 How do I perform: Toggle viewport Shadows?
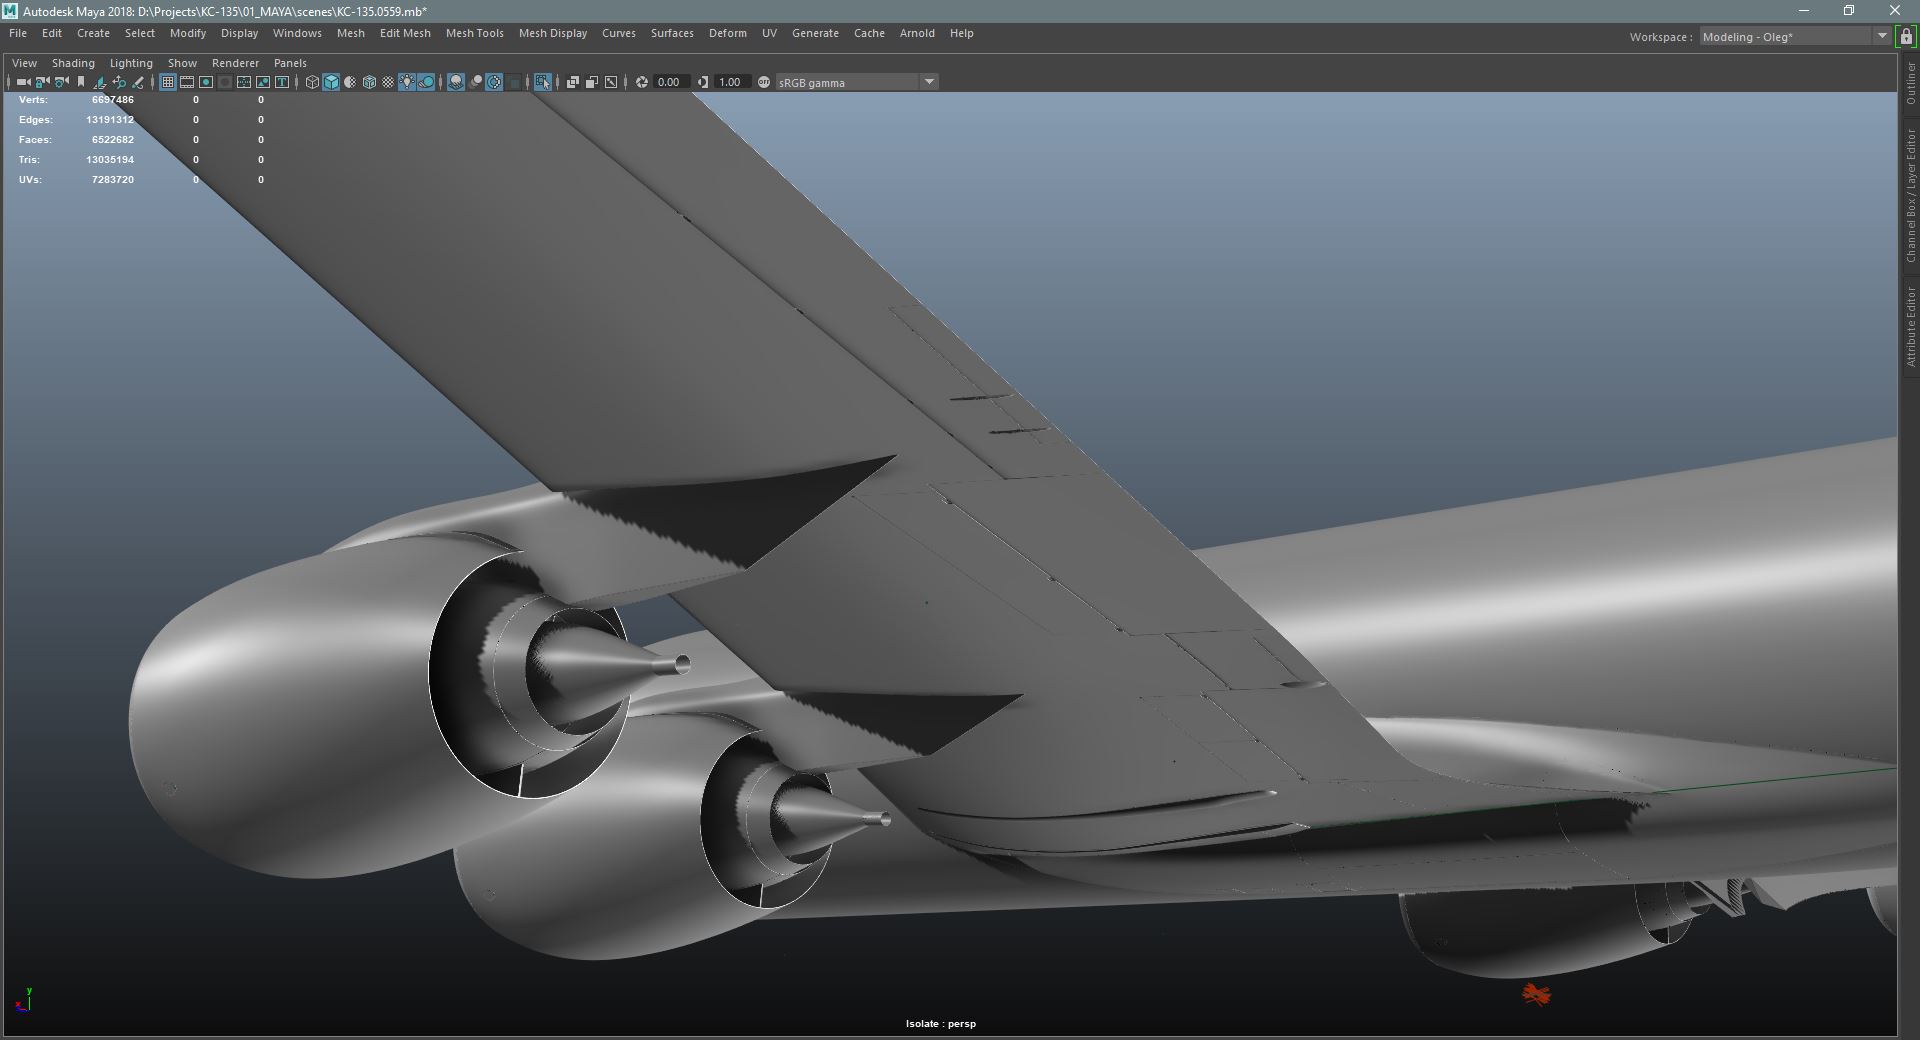(426, 82)
